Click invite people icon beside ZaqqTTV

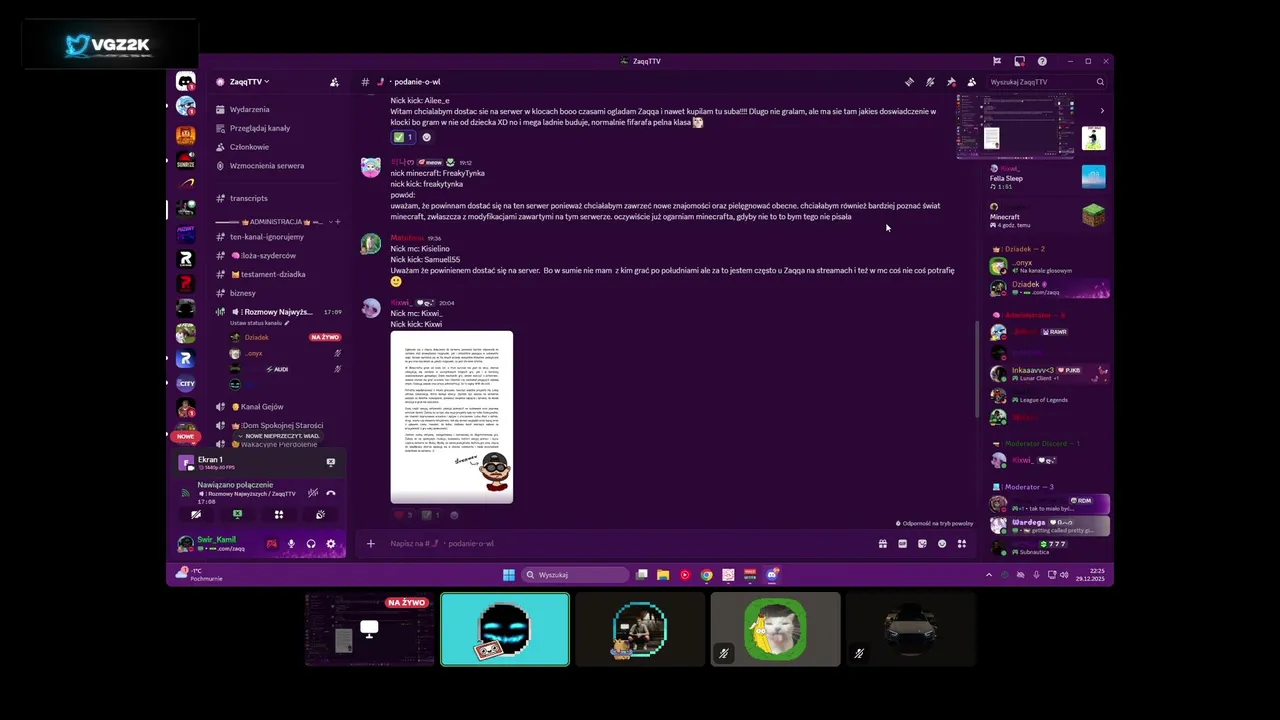point(334,82)
